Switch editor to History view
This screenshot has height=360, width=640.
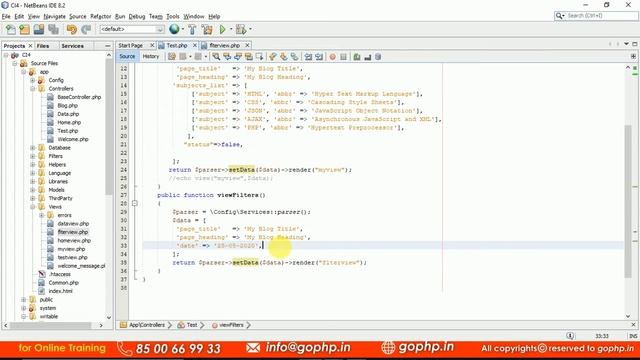coord(151,56)
